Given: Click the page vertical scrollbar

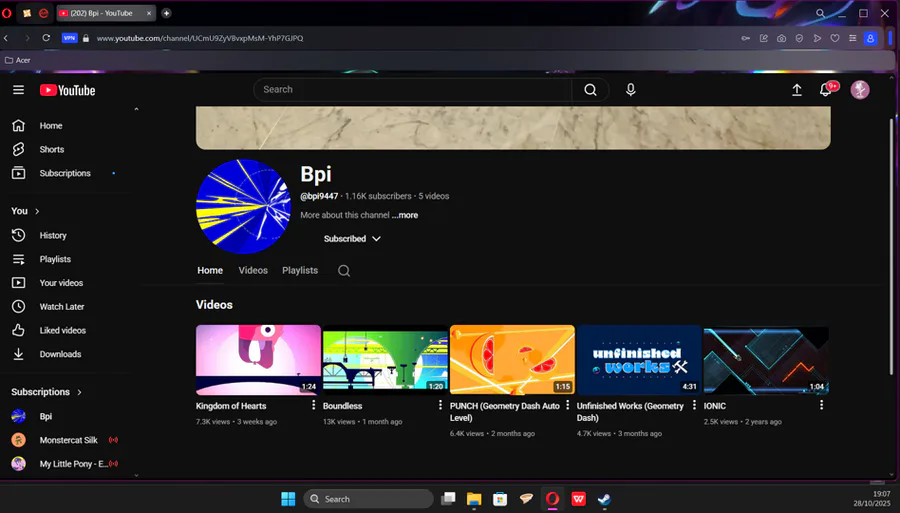Looking at the screenshot, I should pyautogui.click(x=891, y=247).
